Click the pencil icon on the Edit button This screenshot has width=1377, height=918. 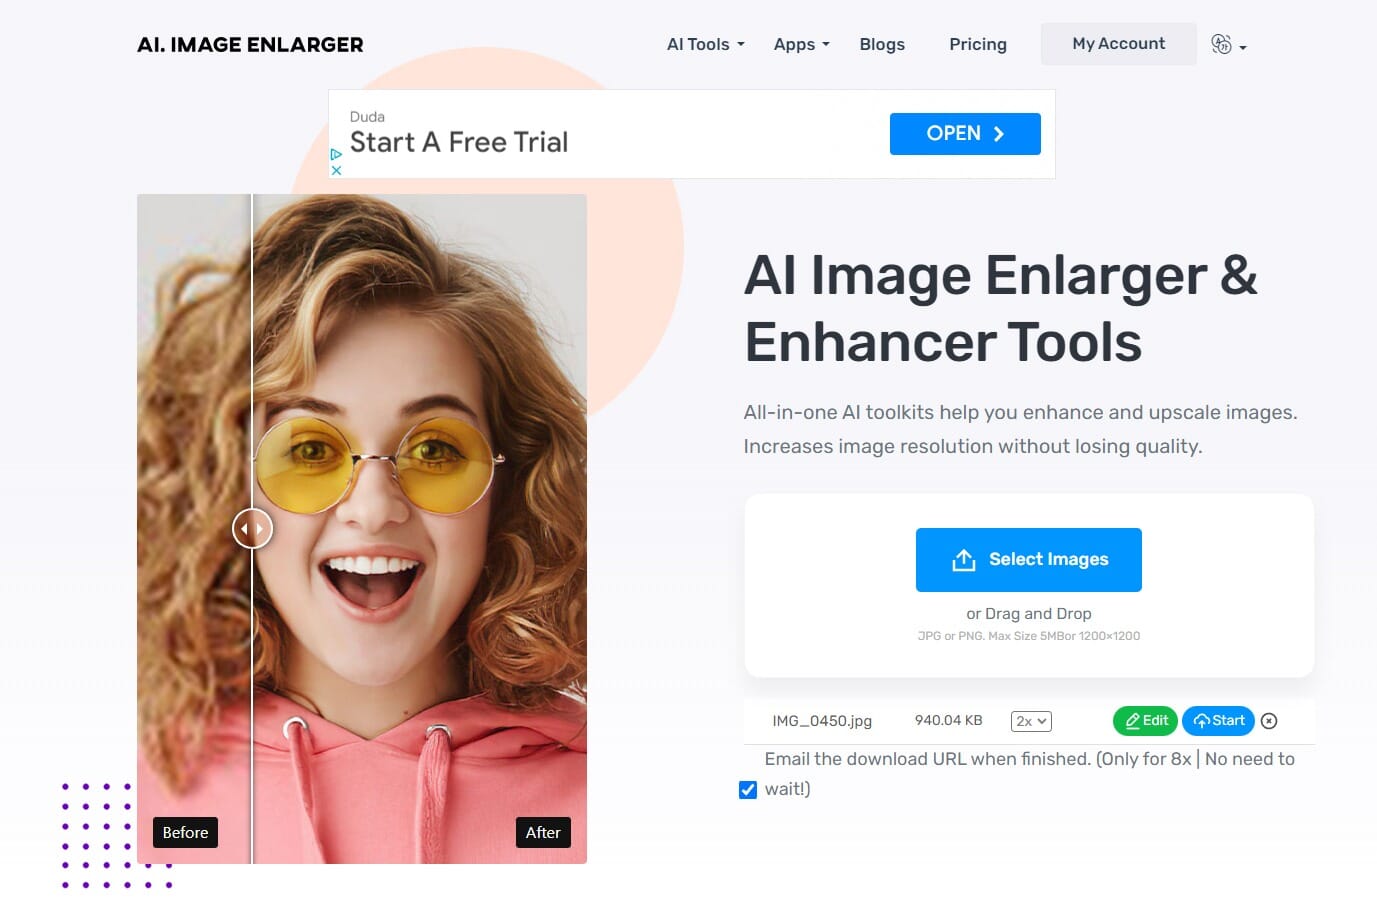(x=1131, y=720)
